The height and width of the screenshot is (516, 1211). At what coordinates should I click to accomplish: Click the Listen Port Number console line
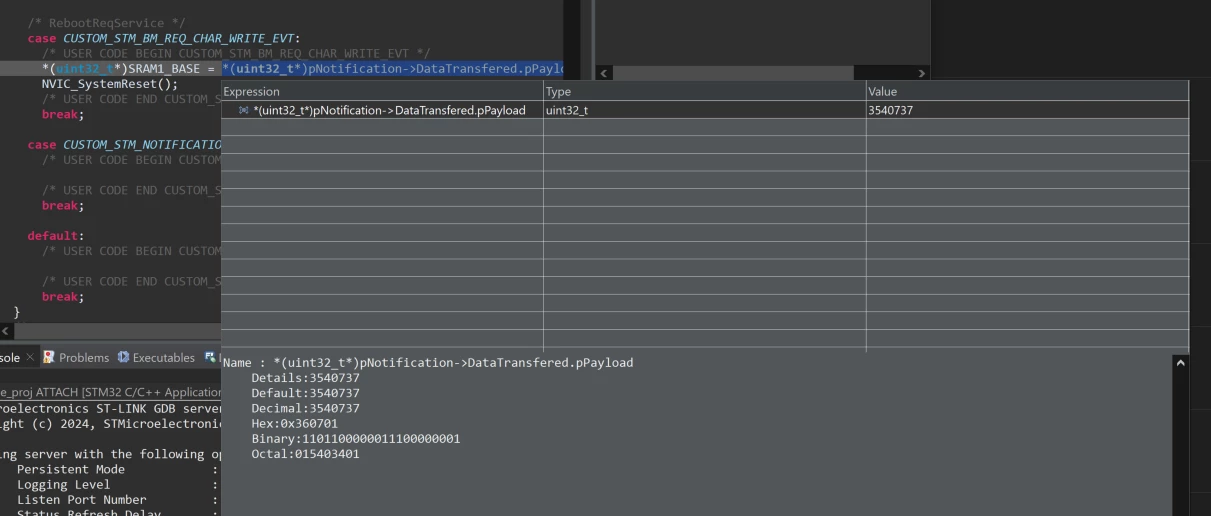pos(82,499)
